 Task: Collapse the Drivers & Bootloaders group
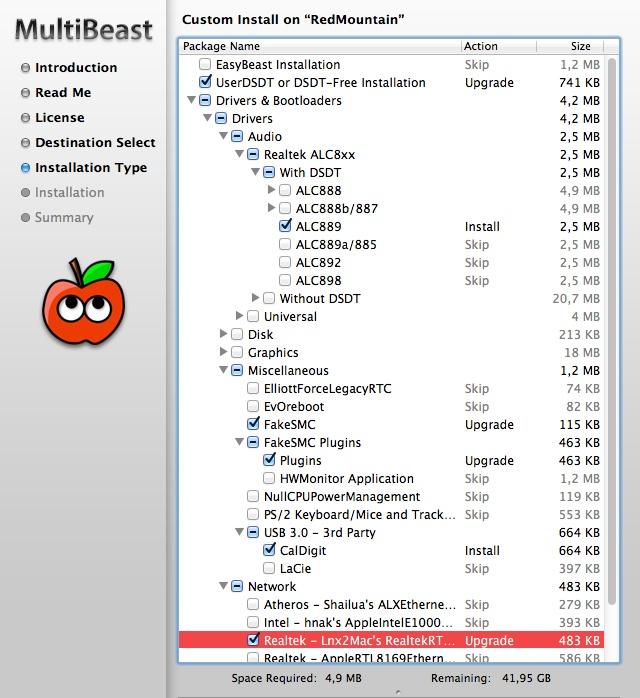[x=191, y=100]
